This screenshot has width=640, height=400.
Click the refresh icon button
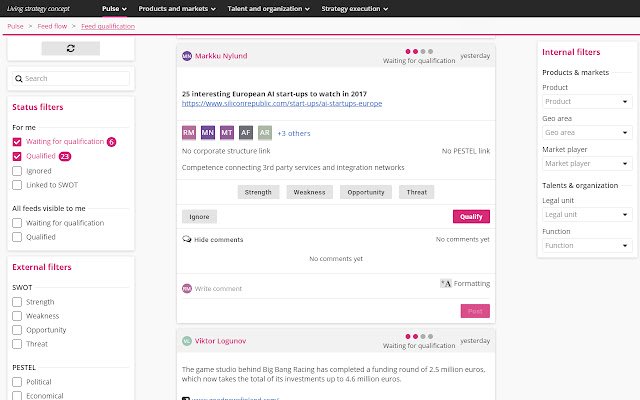[x=71, y=48]
